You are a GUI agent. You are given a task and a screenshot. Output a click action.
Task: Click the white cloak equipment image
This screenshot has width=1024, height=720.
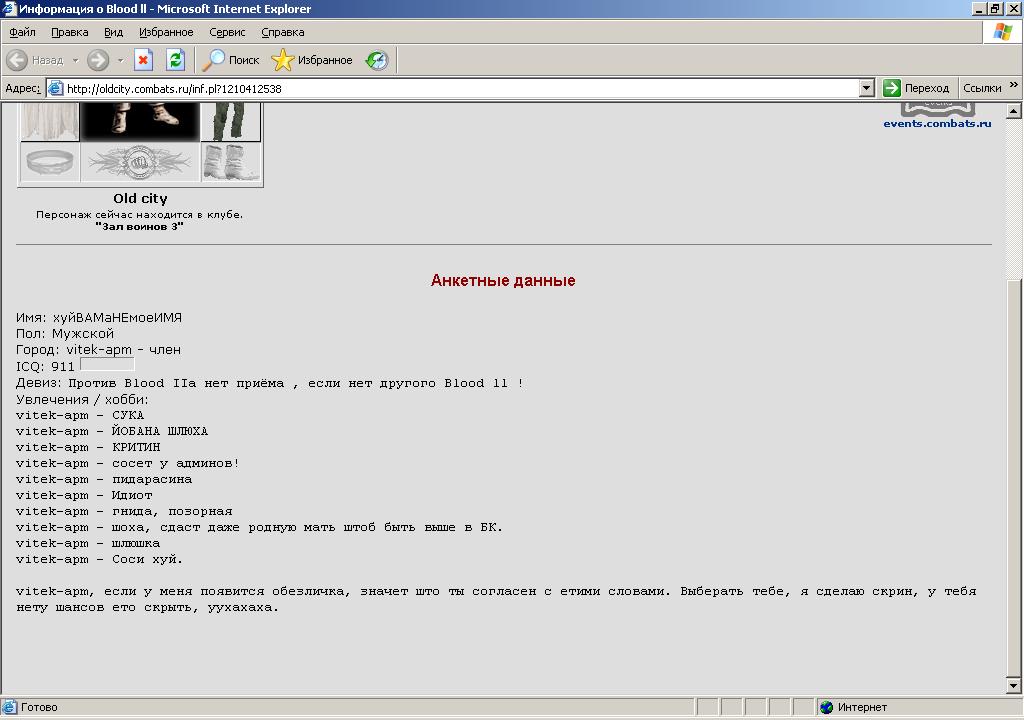pyautogui.click(x=50, y=121)
